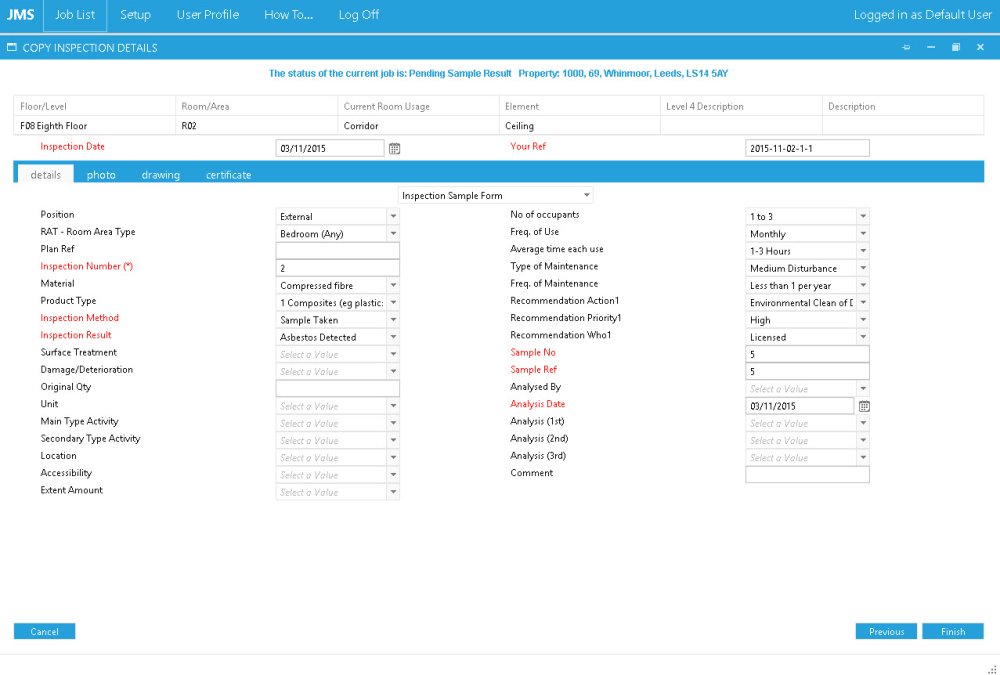Expand the Inspection Method dropdown

(x=393, y=320)
